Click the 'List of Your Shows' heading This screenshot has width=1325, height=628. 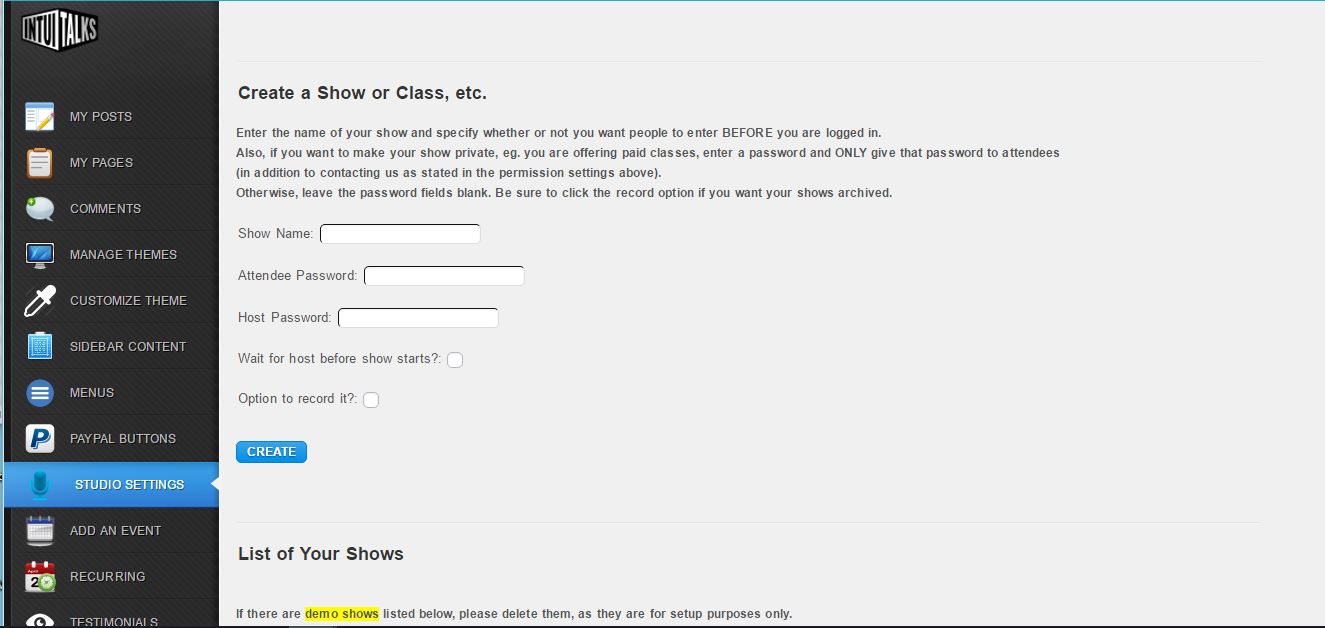321,554
